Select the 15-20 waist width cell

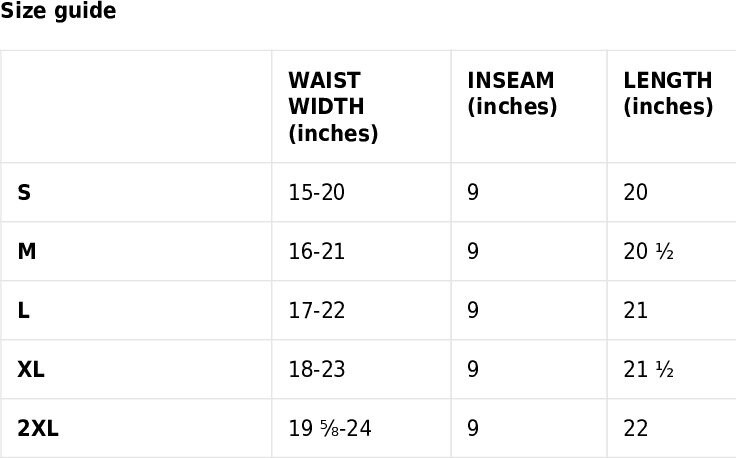tap(361, 192)
